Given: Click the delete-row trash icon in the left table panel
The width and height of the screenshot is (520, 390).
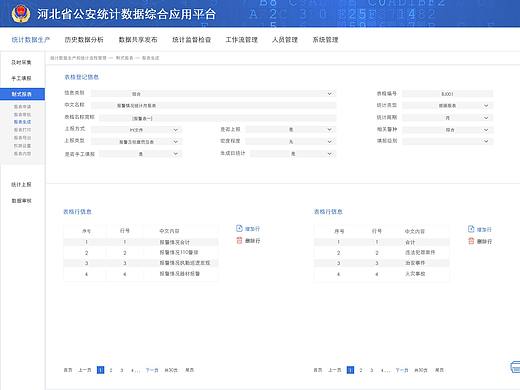Looking at the screenshot, I should pyautogui.click(x=239, y=240).
